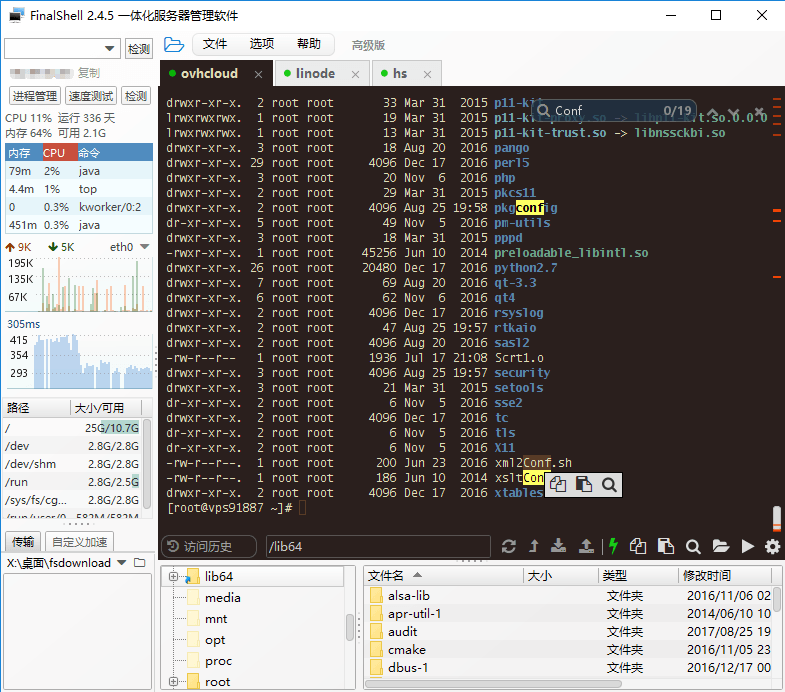Click the upload icon in file toolbar
This screenshot has width=785, height=692.
pos(586,546)
